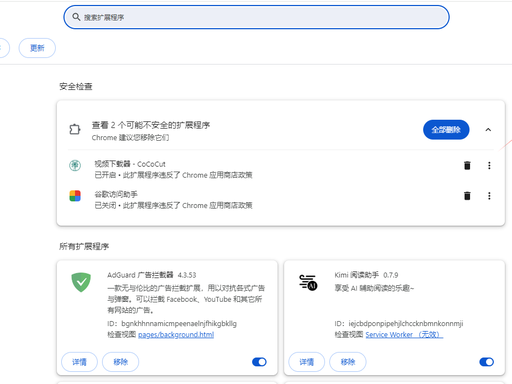Click the AdGuard 广告拦截器 title text
Viewport: 512px width, 384px height.
[140, 275]
